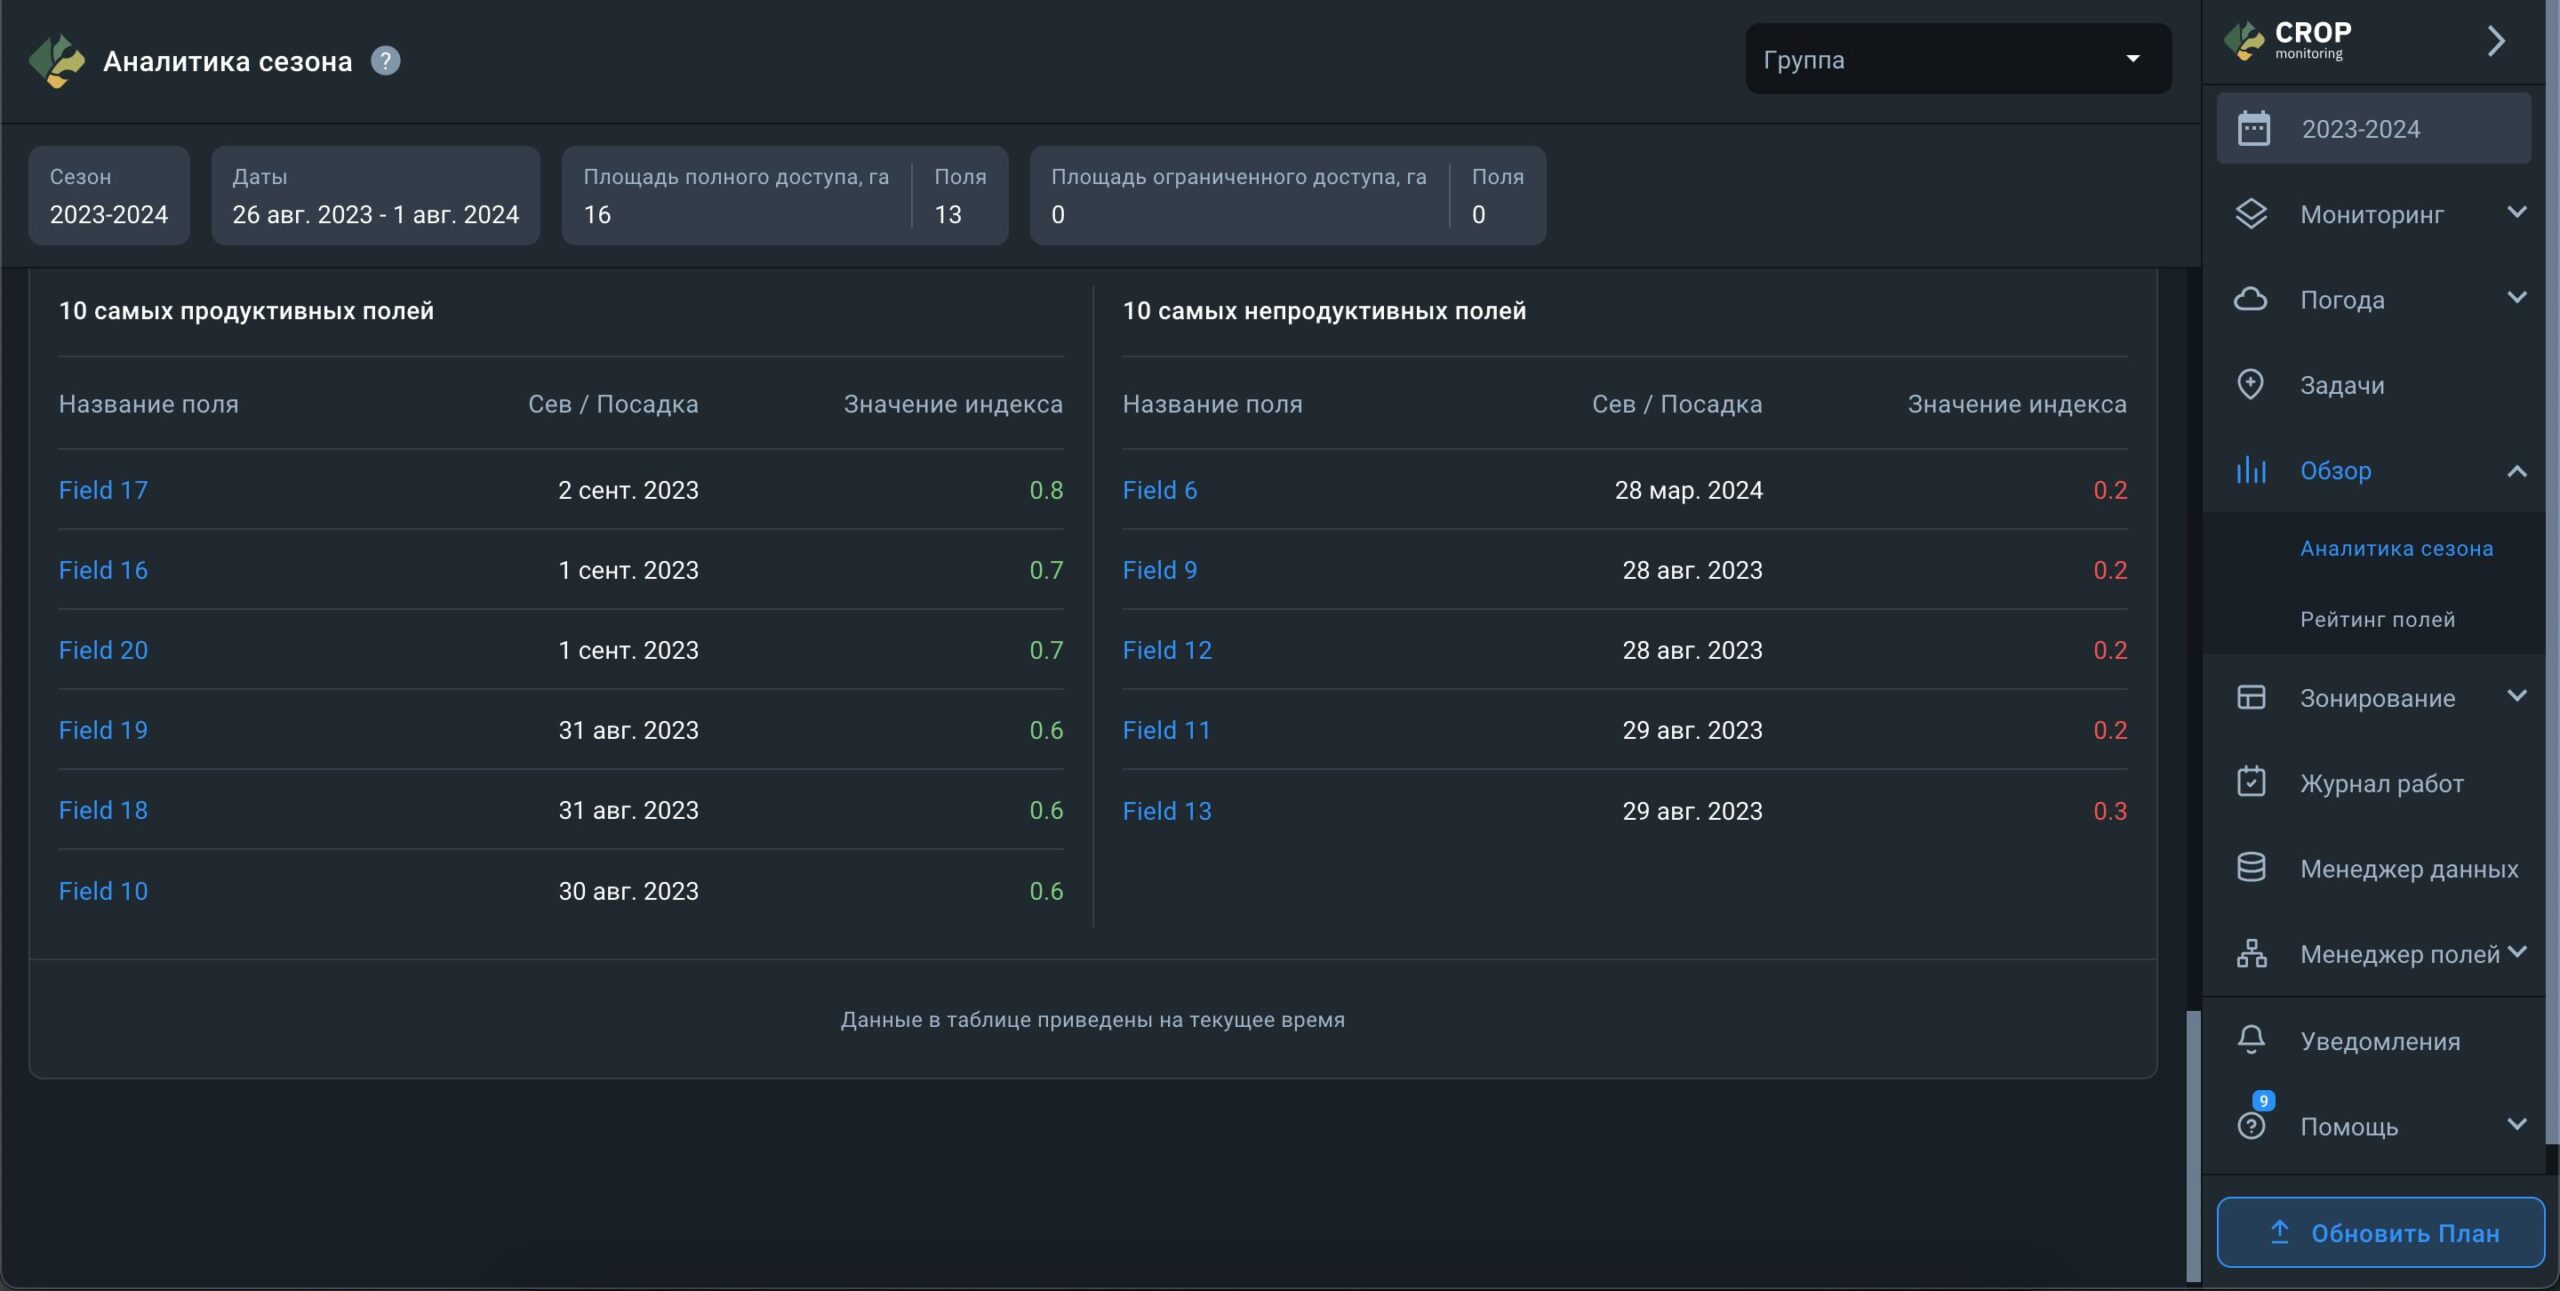Click the Уведомления bell icon
Image resolution: width=2560 pixels, height=1291 pixels.
click(x=2251, y=1040)
